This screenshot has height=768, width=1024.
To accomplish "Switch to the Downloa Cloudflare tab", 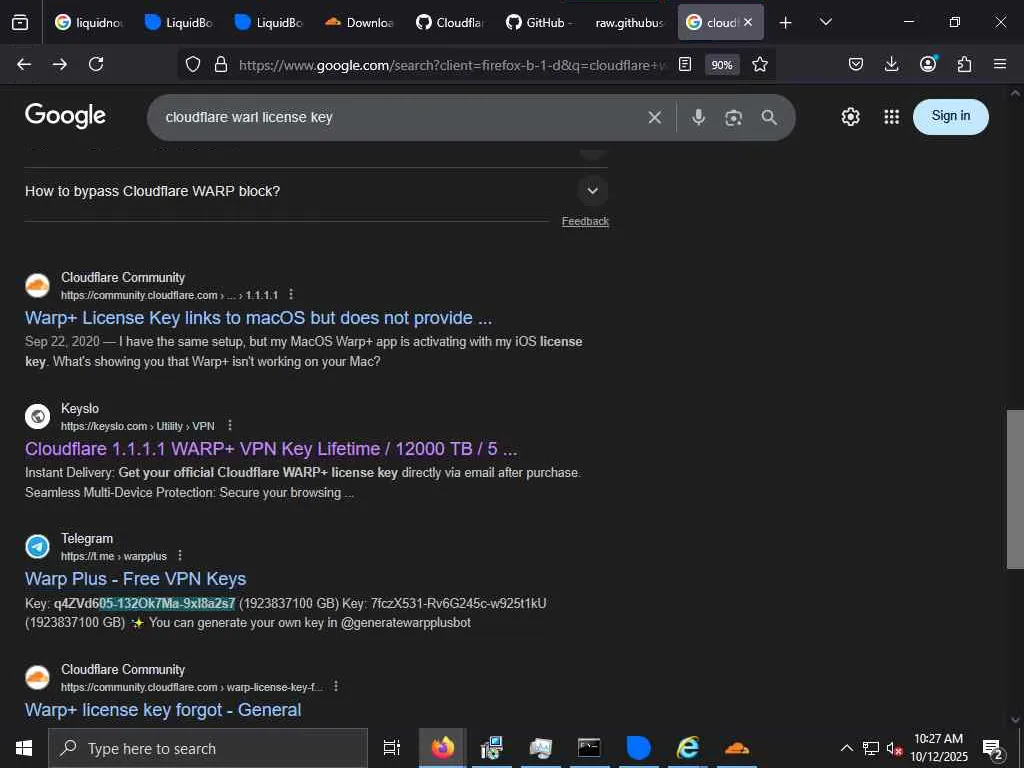I will (x=359, y=22).
